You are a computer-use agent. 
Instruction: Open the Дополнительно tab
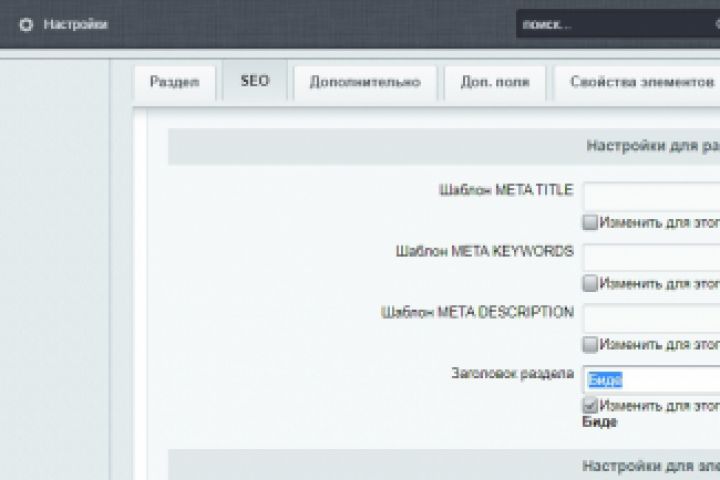(364, 83)
